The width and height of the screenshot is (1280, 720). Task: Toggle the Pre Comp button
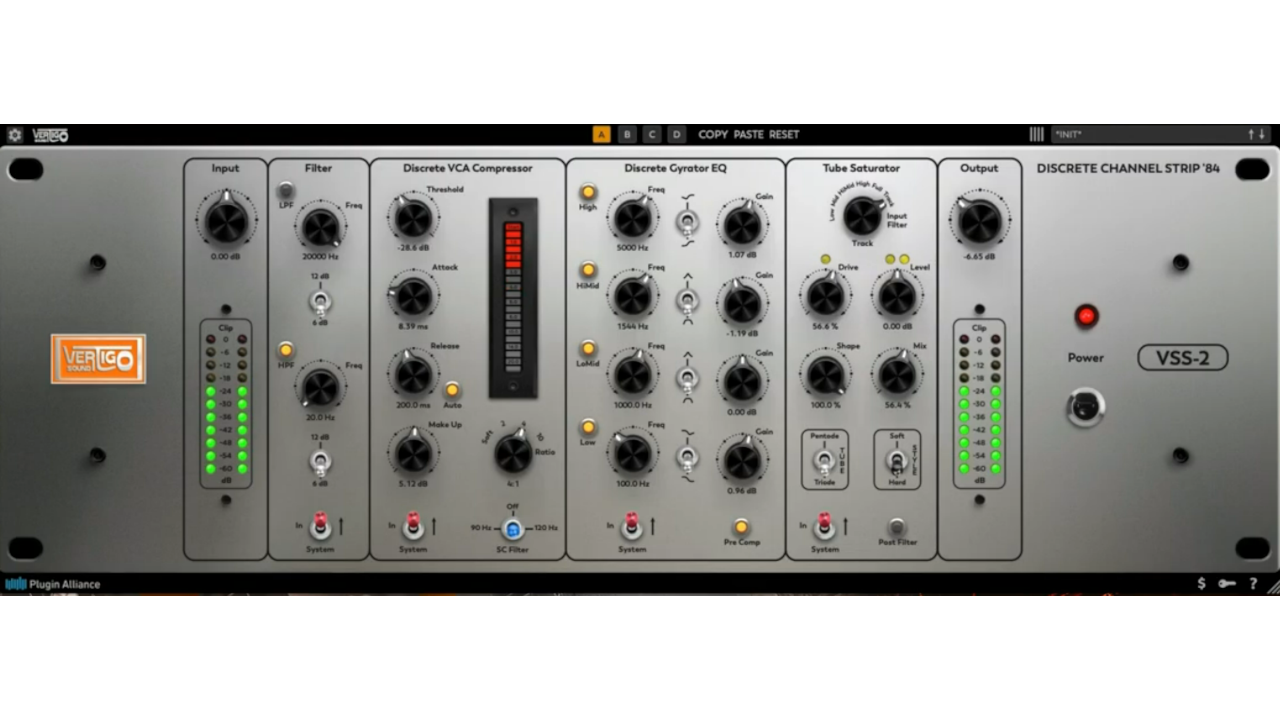pos(741,526)
